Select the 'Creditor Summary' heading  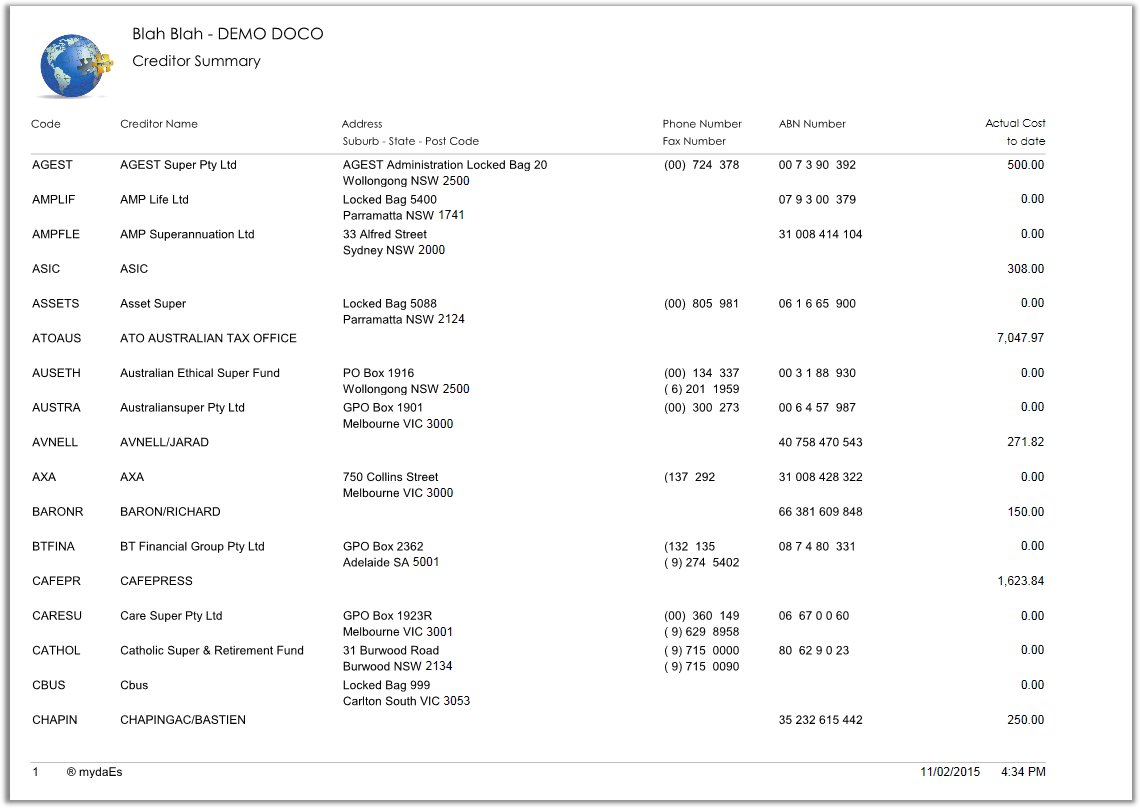[x=196, y=61]
